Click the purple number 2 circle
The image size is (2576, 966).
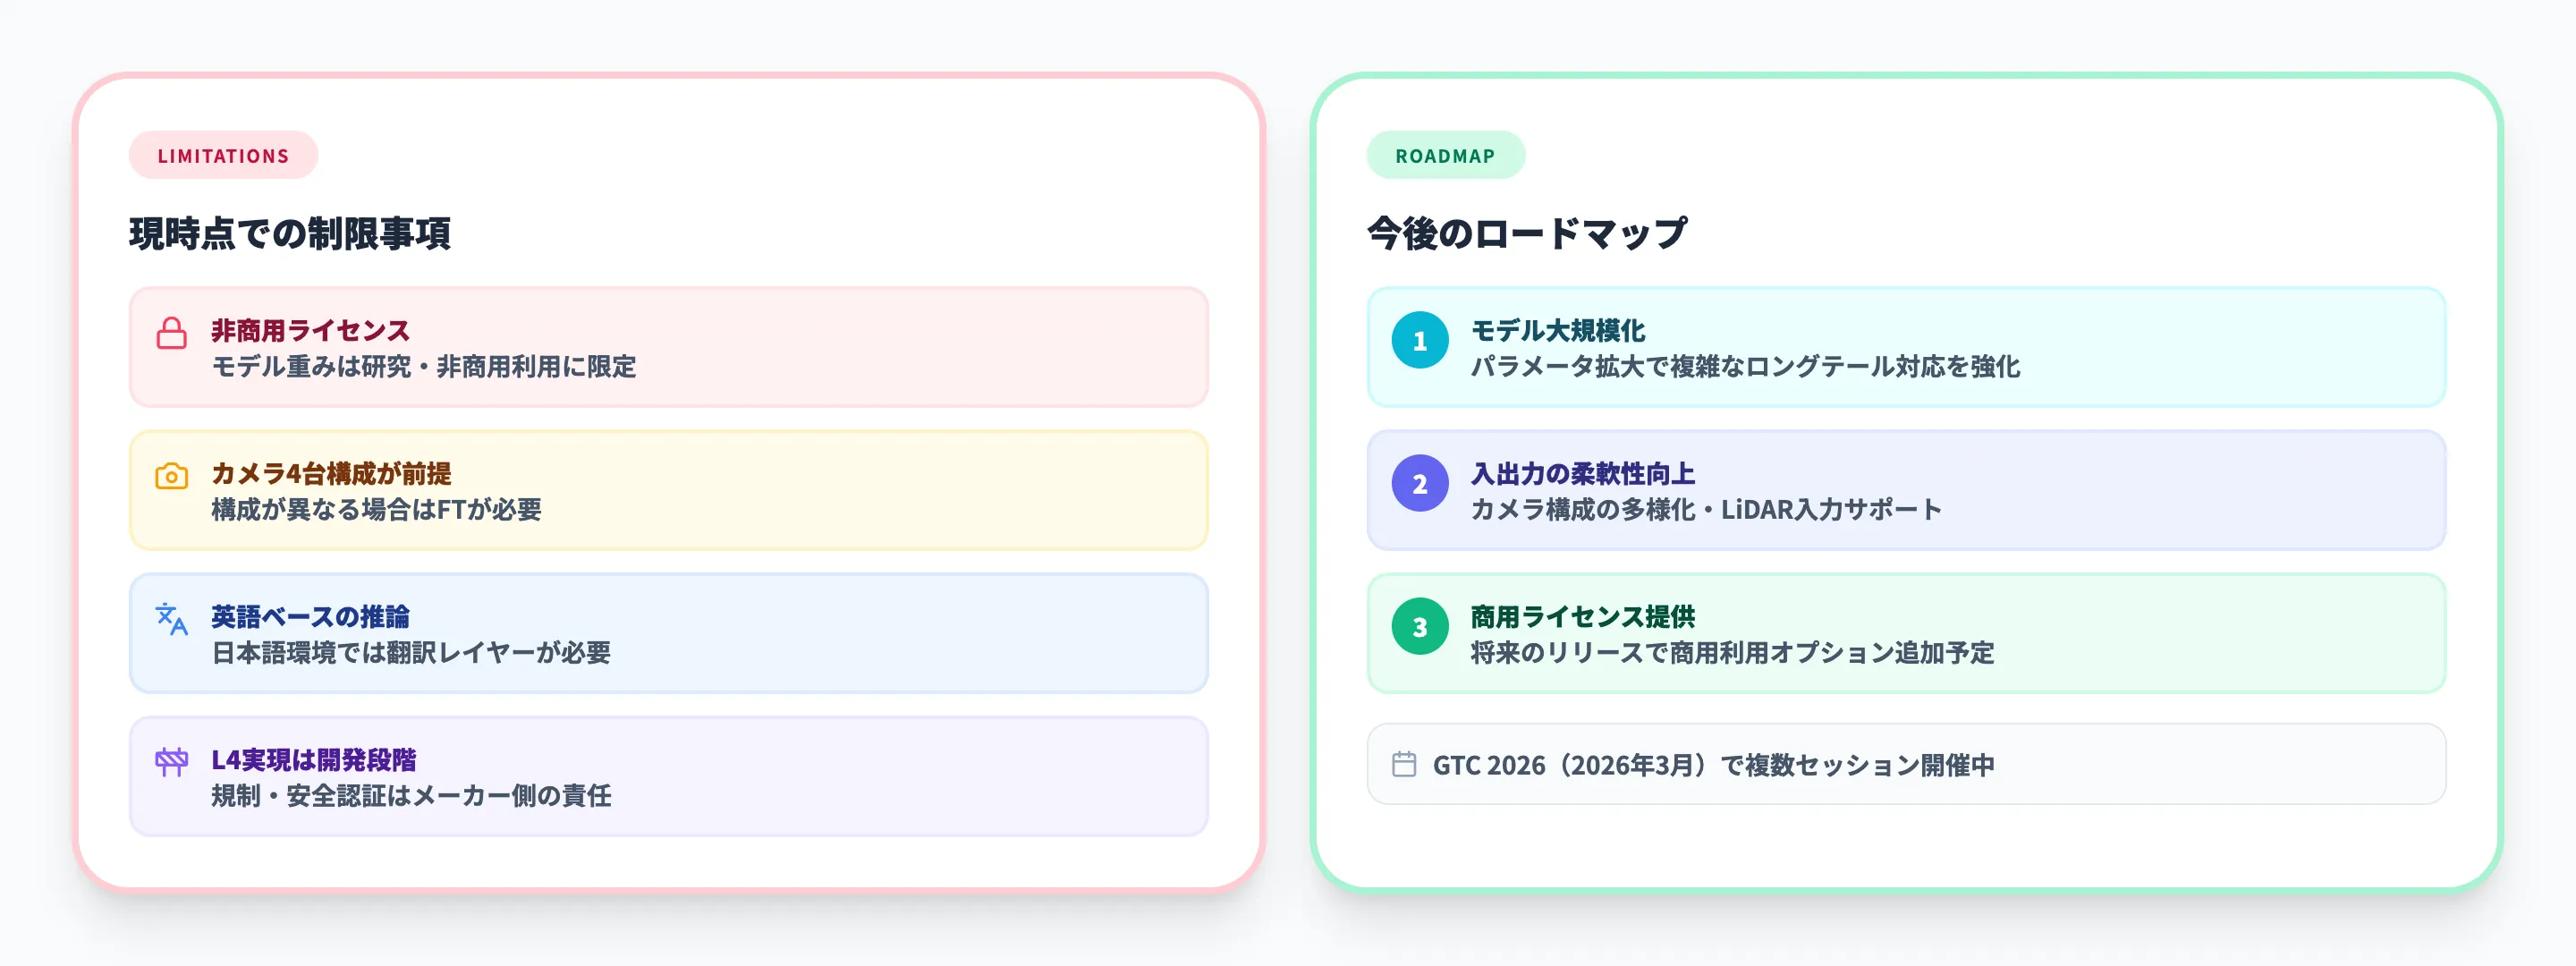(1420, 484)
